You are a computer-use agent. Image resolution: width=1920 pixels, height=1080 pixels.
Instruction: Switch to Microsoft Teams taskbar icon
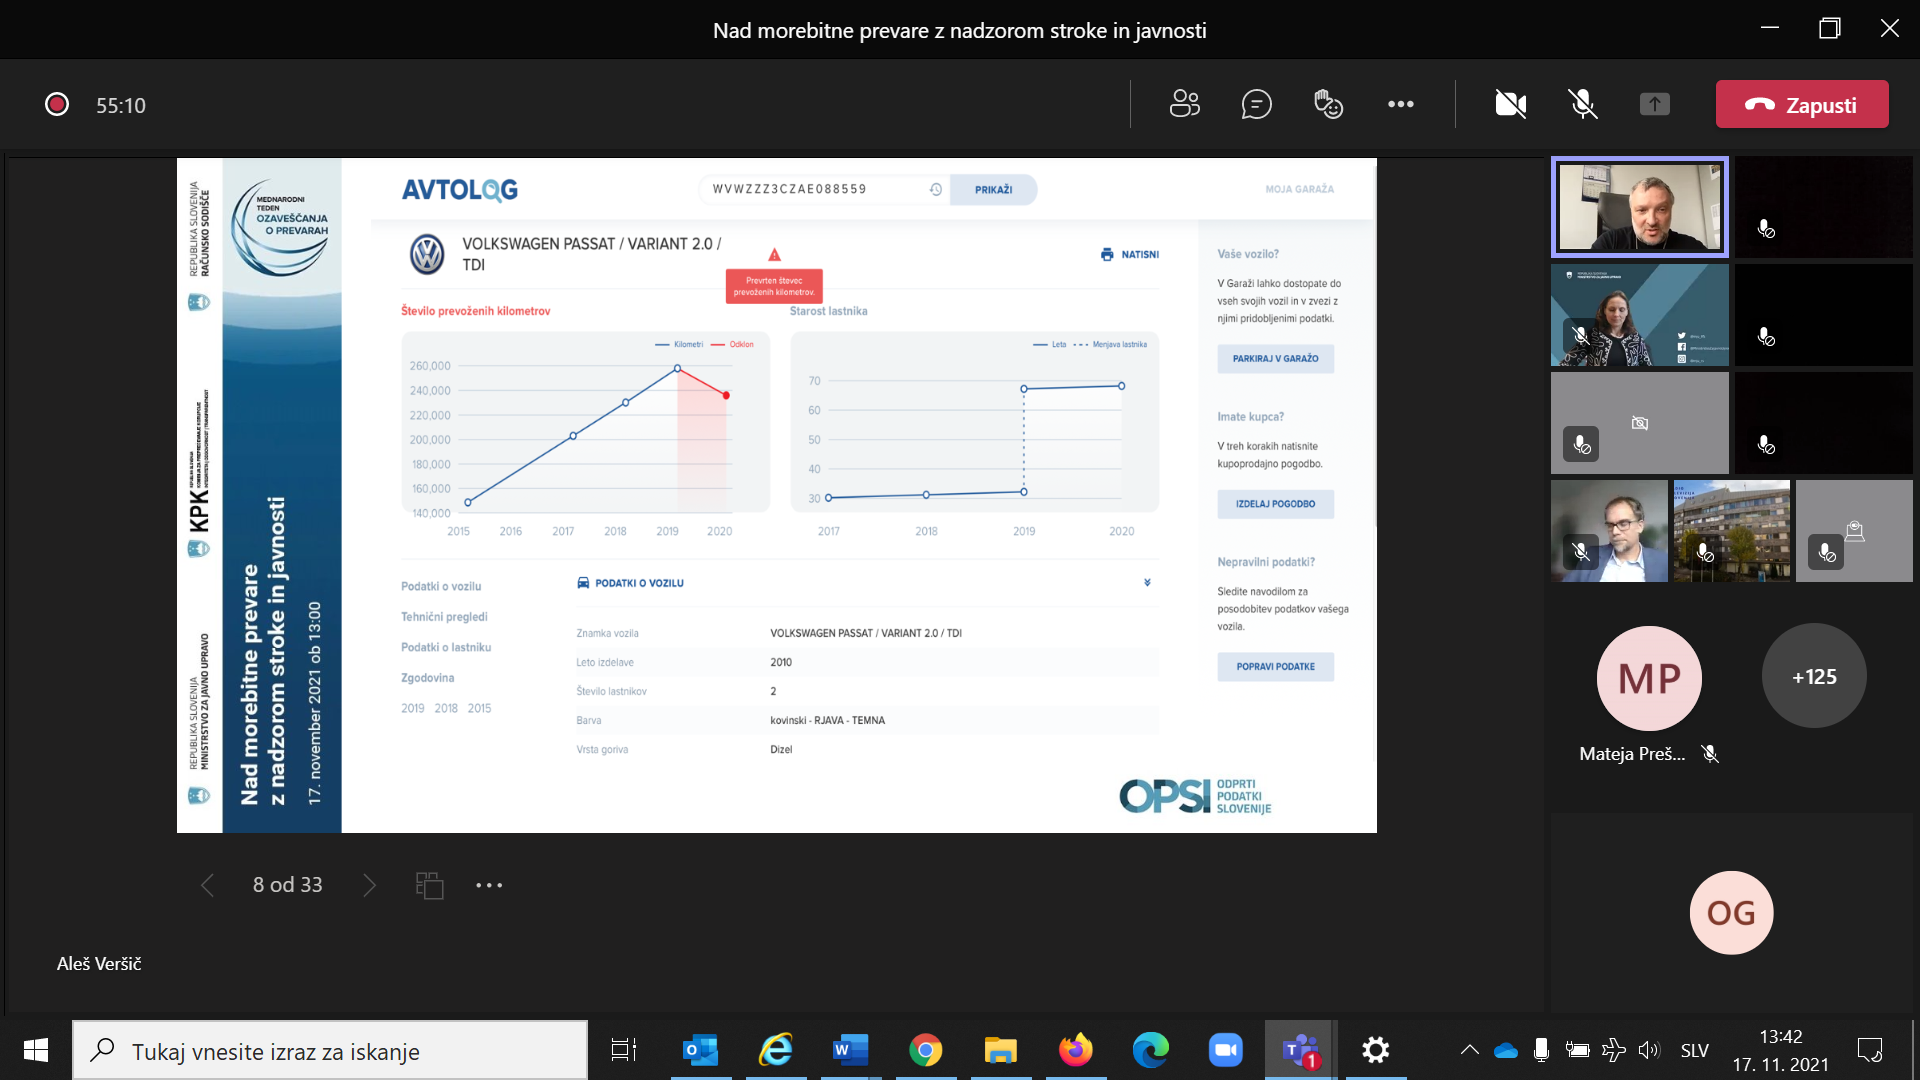point(1300,1050)
